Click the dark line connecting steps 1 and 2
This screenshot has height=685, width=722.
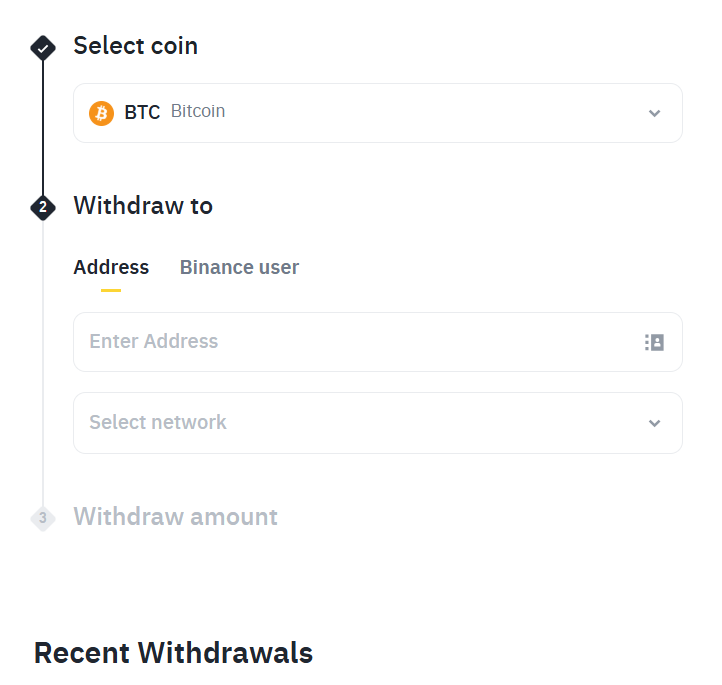43,127
